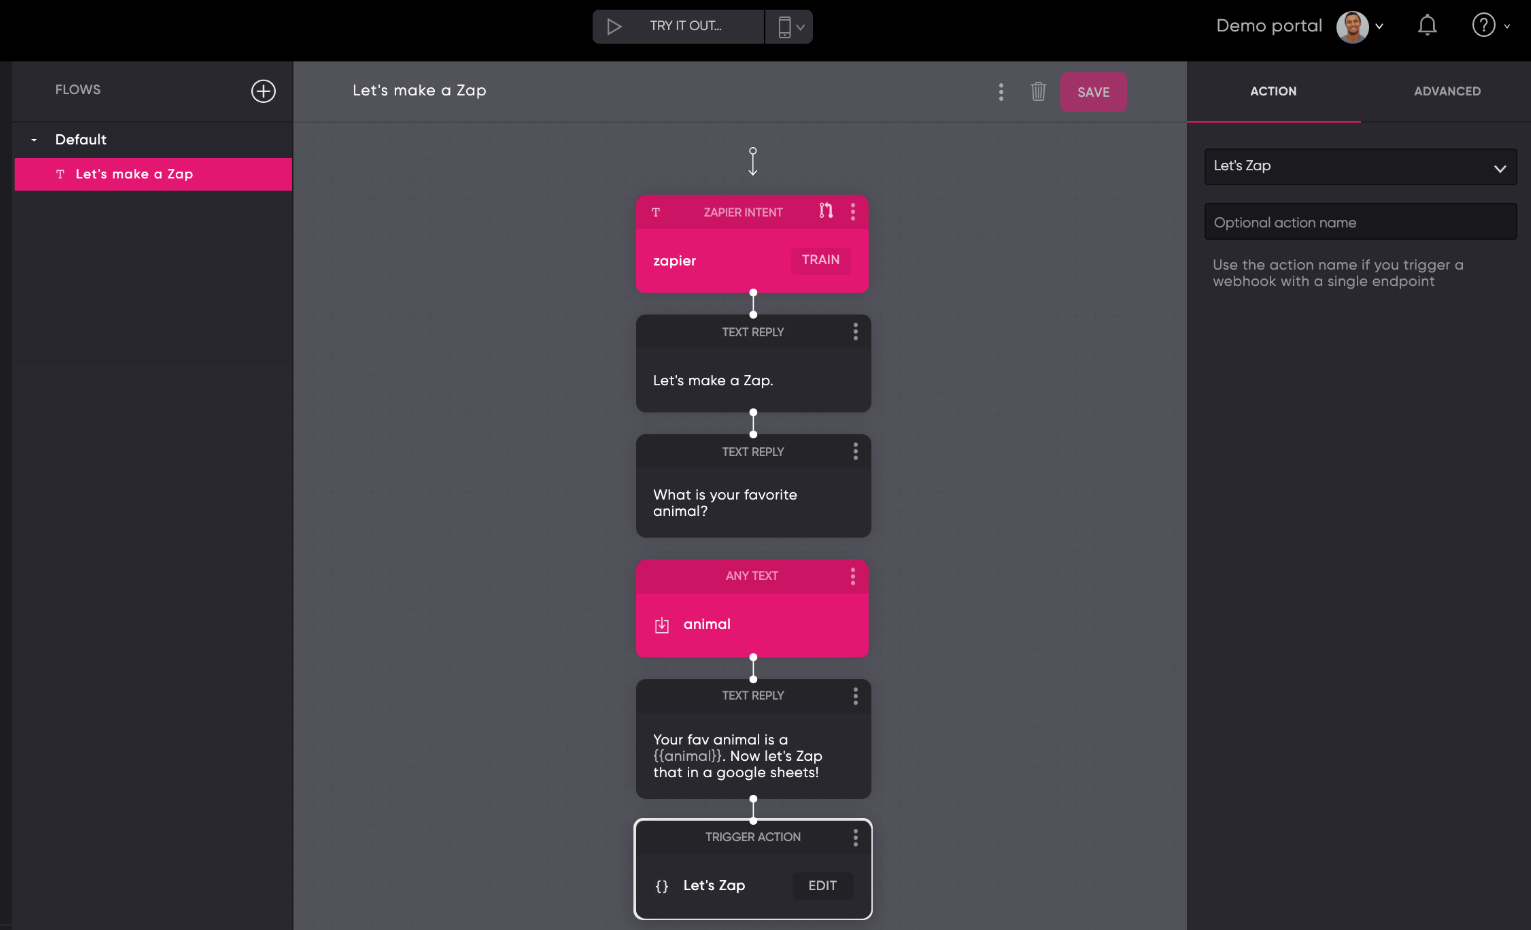Click the Optional action name field
Screen dimensions: 1531x930
pos(1360,222)
